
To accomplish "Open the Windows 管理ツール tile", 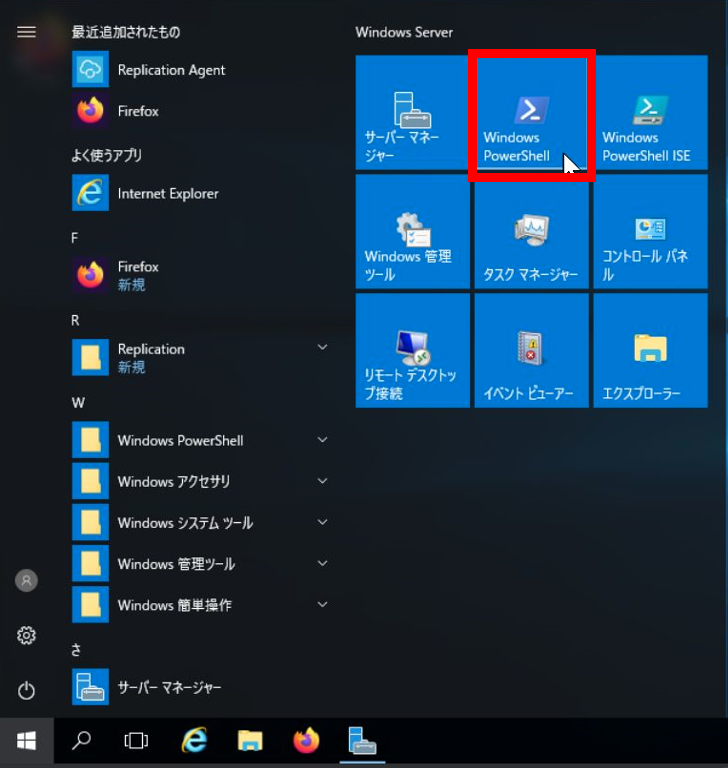I will pyautogui.click(x=413, y=232).
